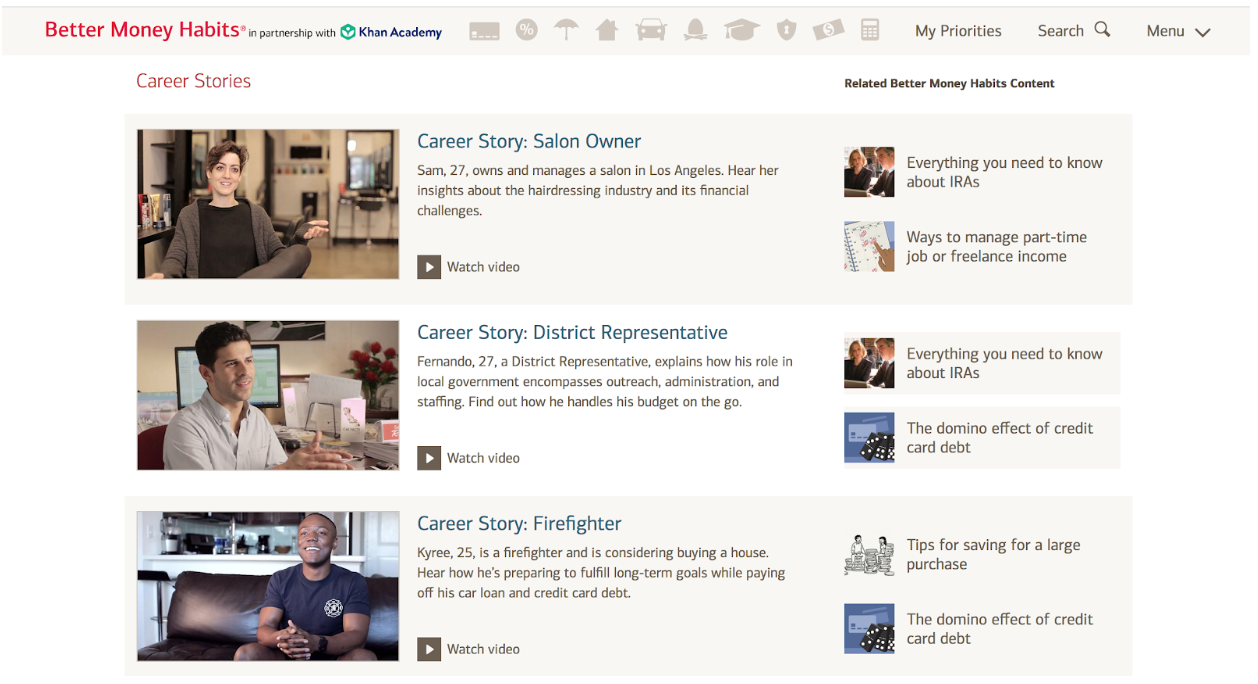Click the Fernando, 27 description text
The width and height of the screenshot is (1258, 684).
point(605,381)
